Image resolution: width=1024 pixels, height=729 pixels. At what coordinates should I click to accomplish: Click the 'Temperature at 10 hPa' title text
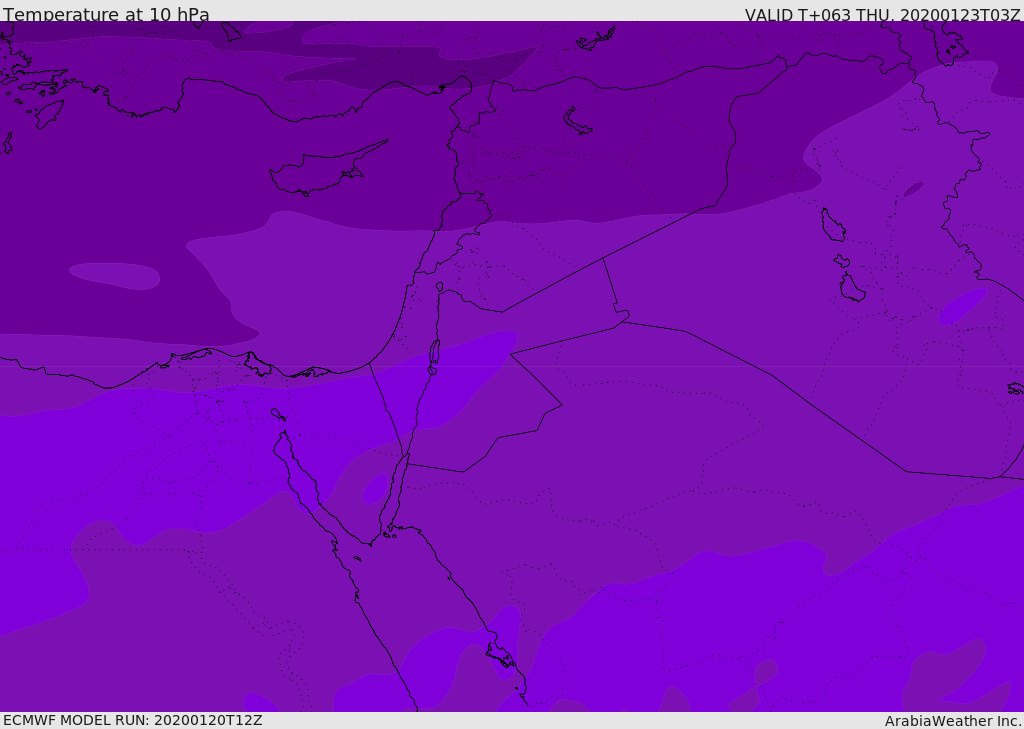tap(106, 14)
